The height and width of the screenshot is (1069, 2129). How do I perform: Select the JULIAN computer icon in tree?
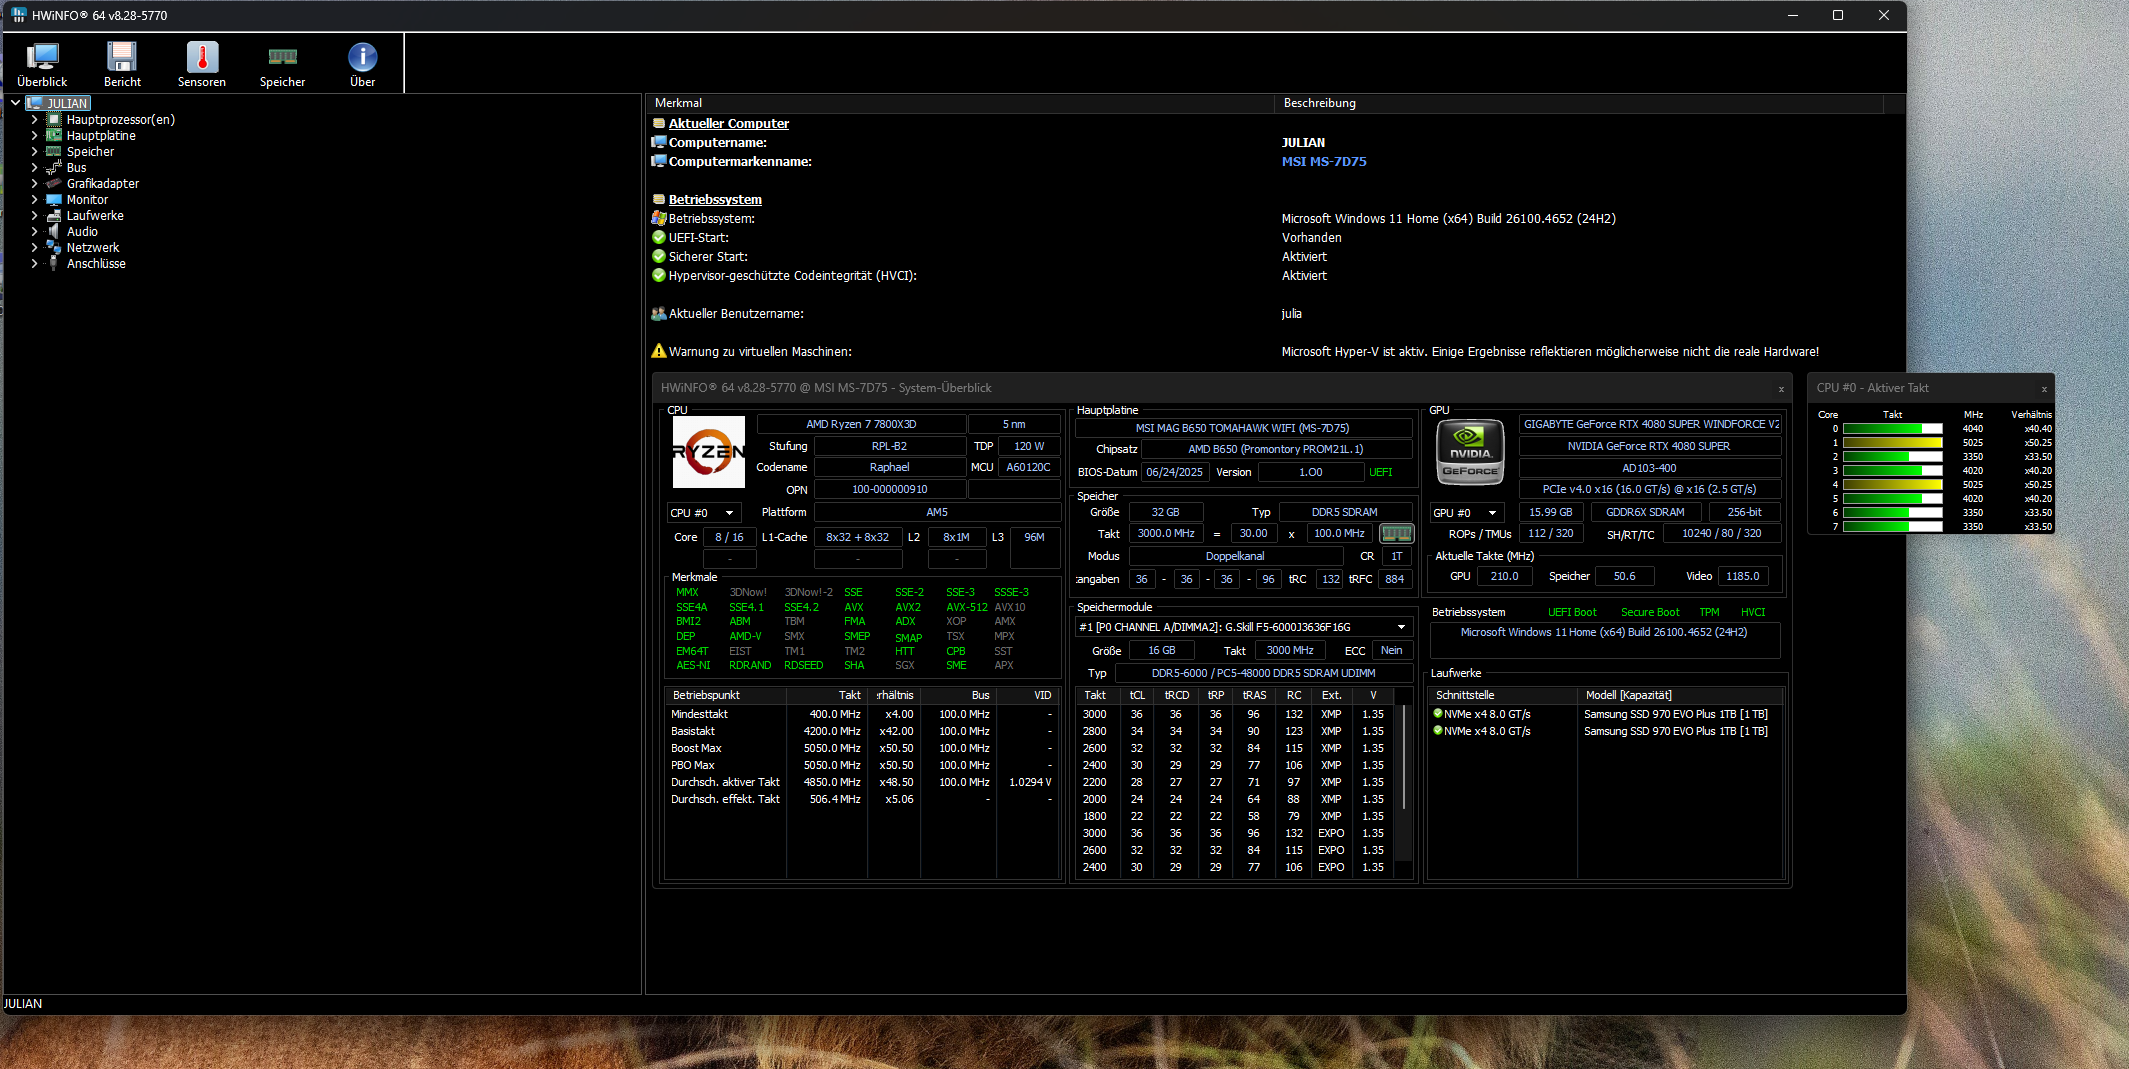35,103
